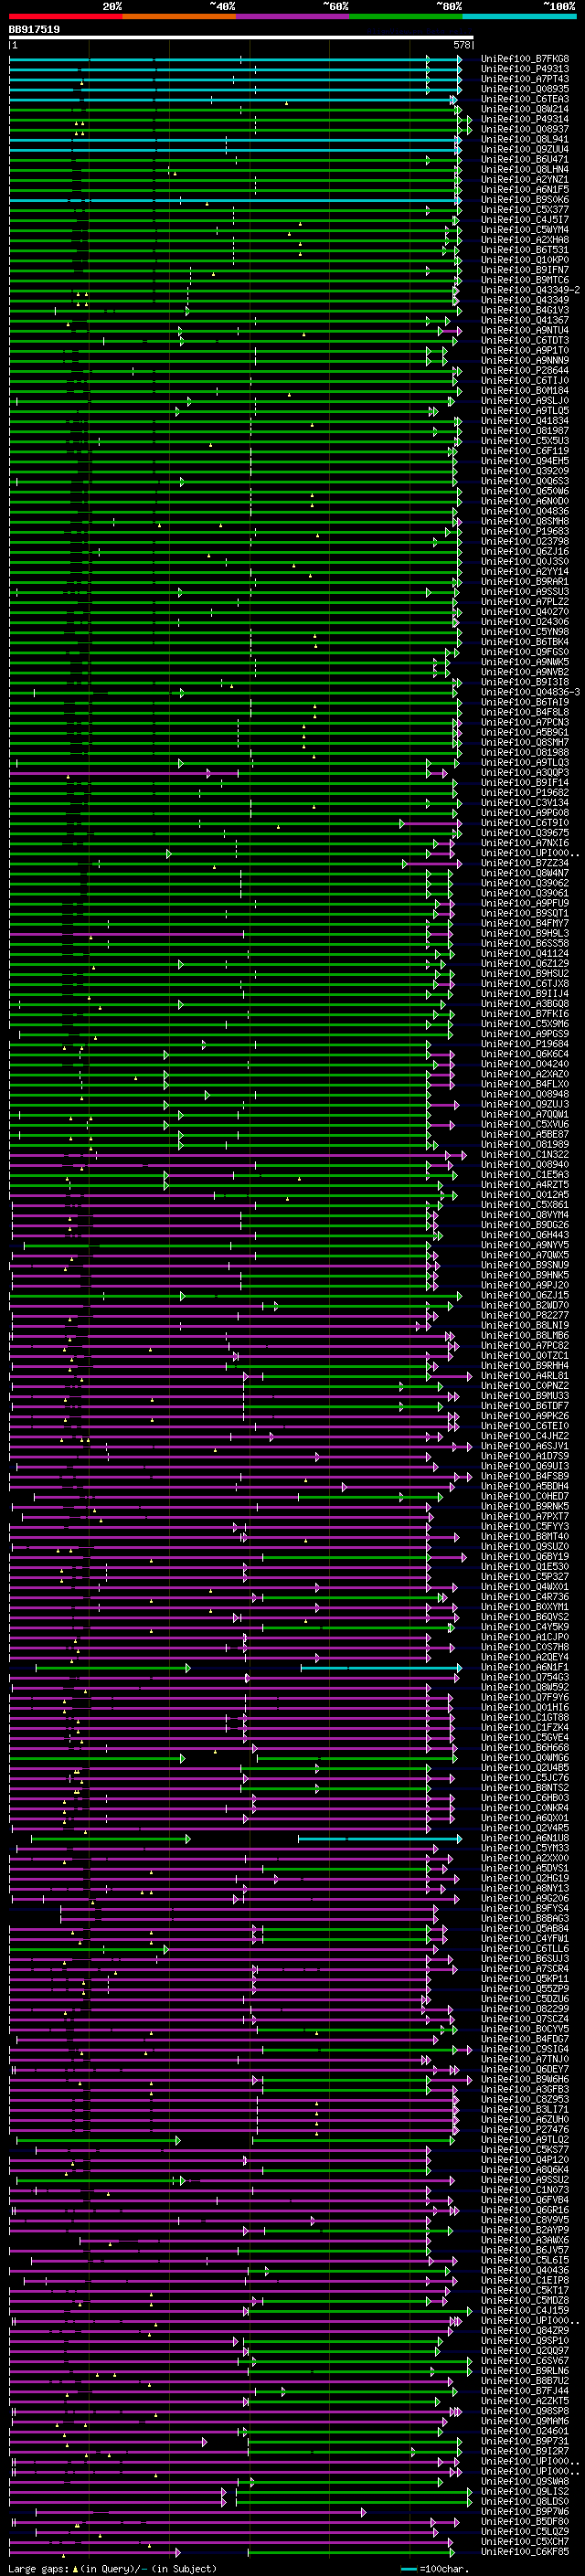Open hit UniRef100_Q6BY19

coord(524,1557)
